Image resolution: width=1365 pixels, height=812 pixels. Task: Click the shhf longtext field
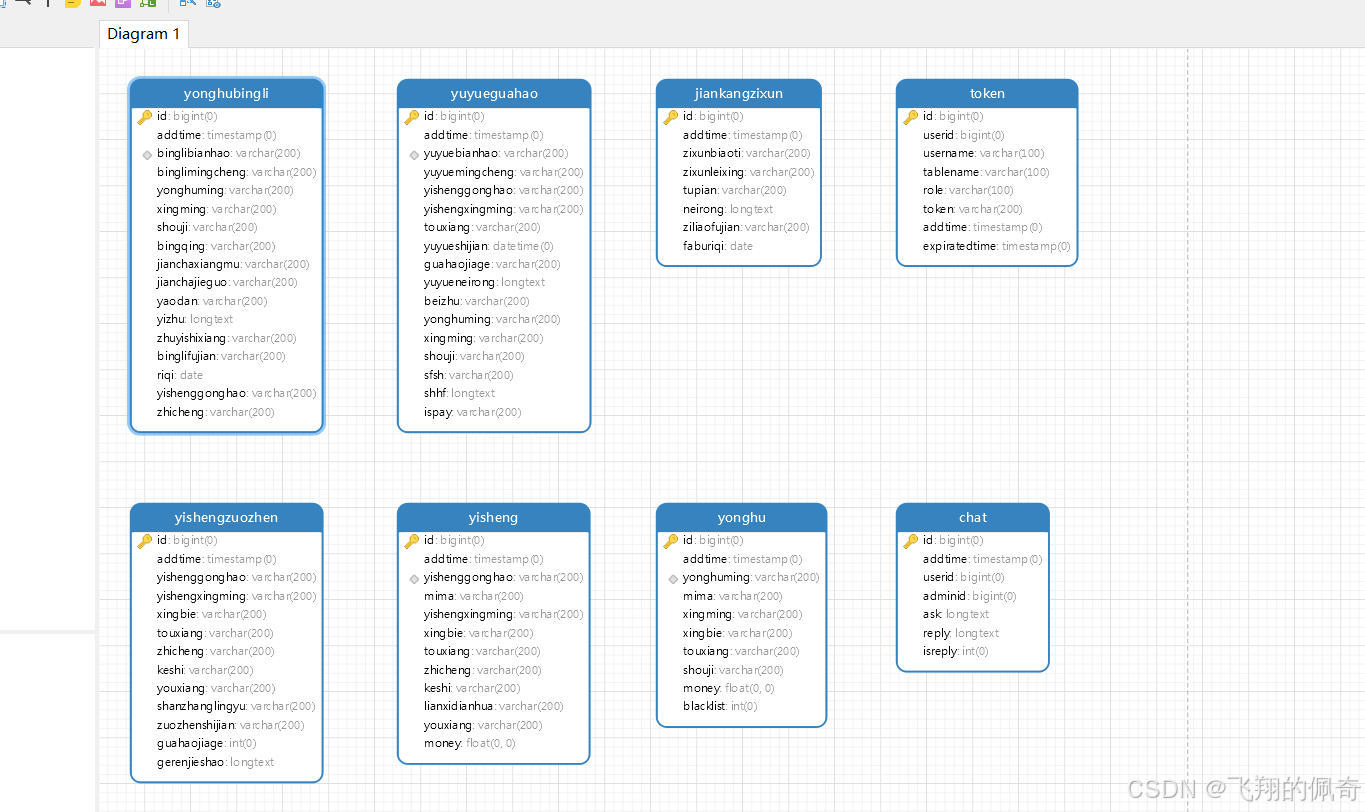click(x=460, y=393)
